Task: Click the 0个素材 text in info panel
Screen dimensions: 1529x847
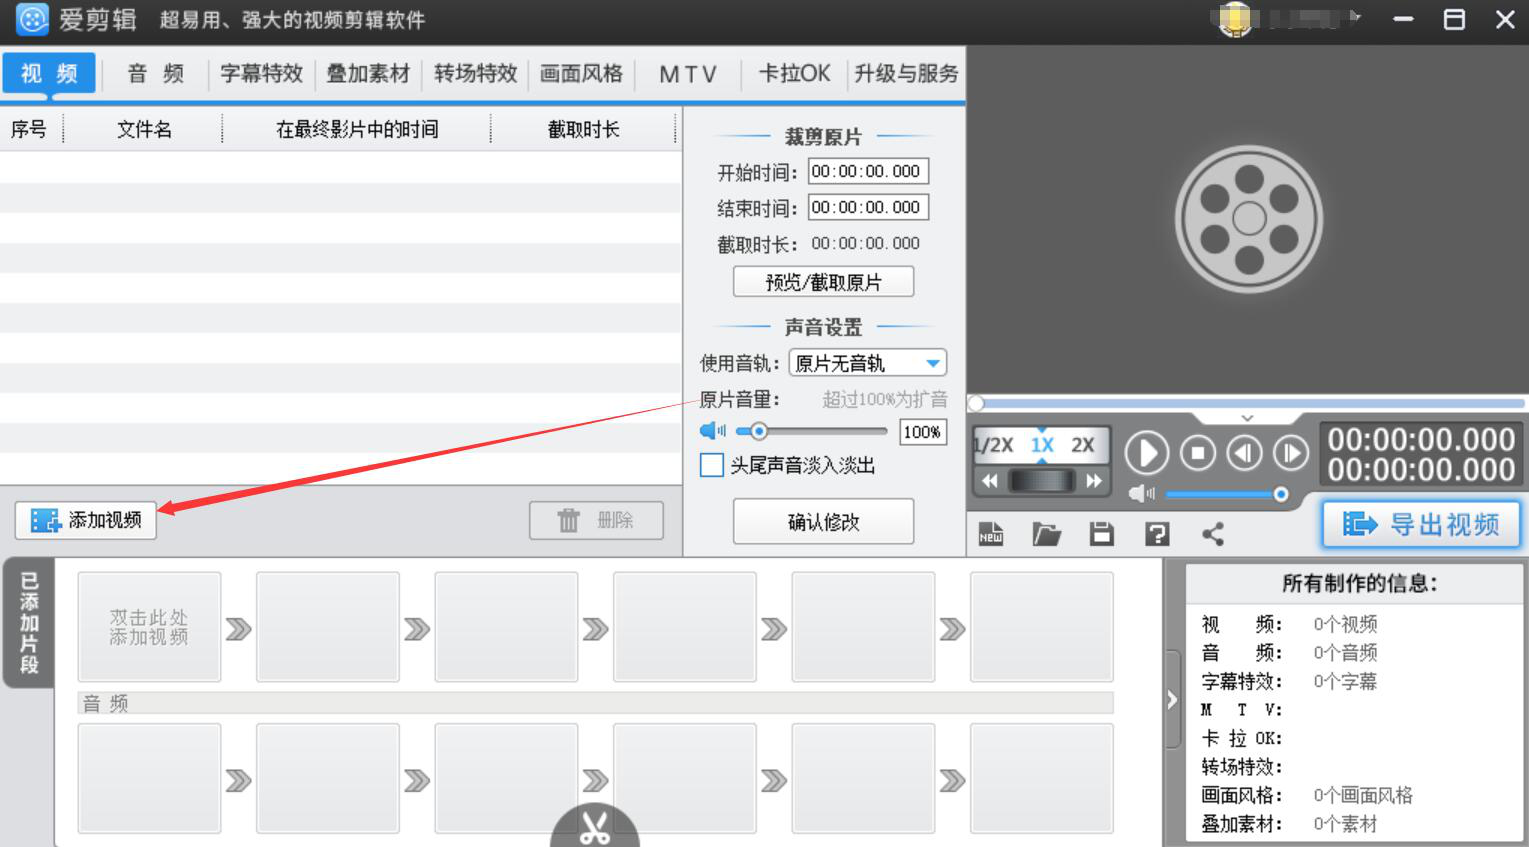Action: 1345,824
